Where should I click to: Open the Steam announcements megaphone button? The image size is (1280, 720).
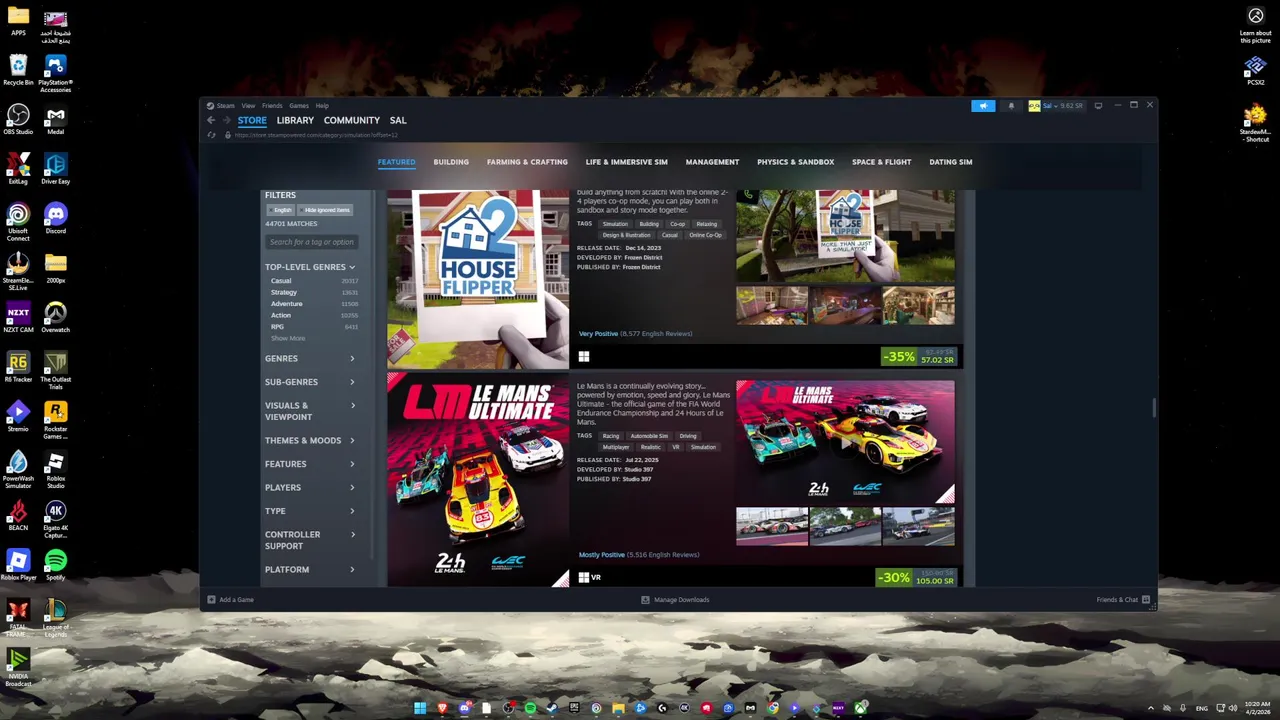[x=983, y=106]
